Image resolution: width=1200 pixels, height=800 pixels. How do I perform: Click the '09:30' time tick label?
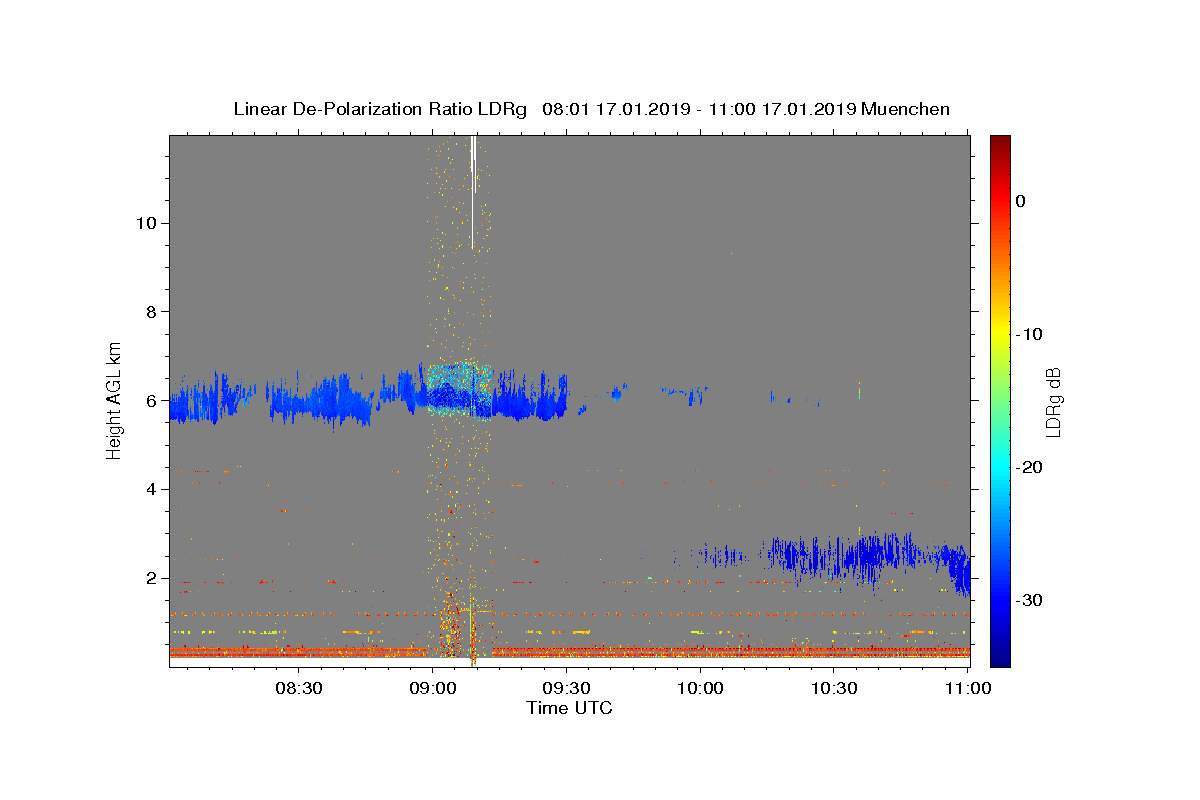pyautogui.click(x=566, y=689)
